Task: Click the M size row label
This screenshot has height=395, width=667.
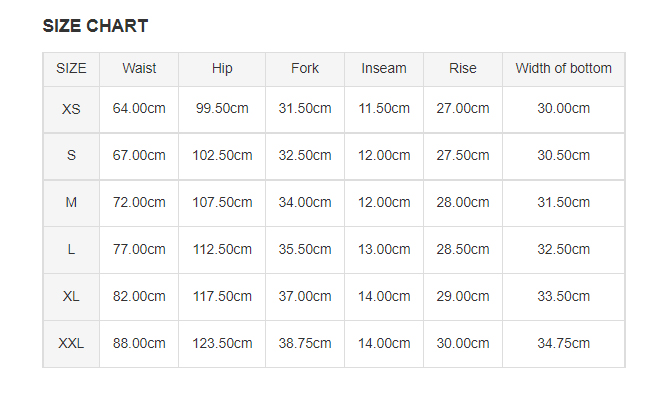Action: click(71, 203)
